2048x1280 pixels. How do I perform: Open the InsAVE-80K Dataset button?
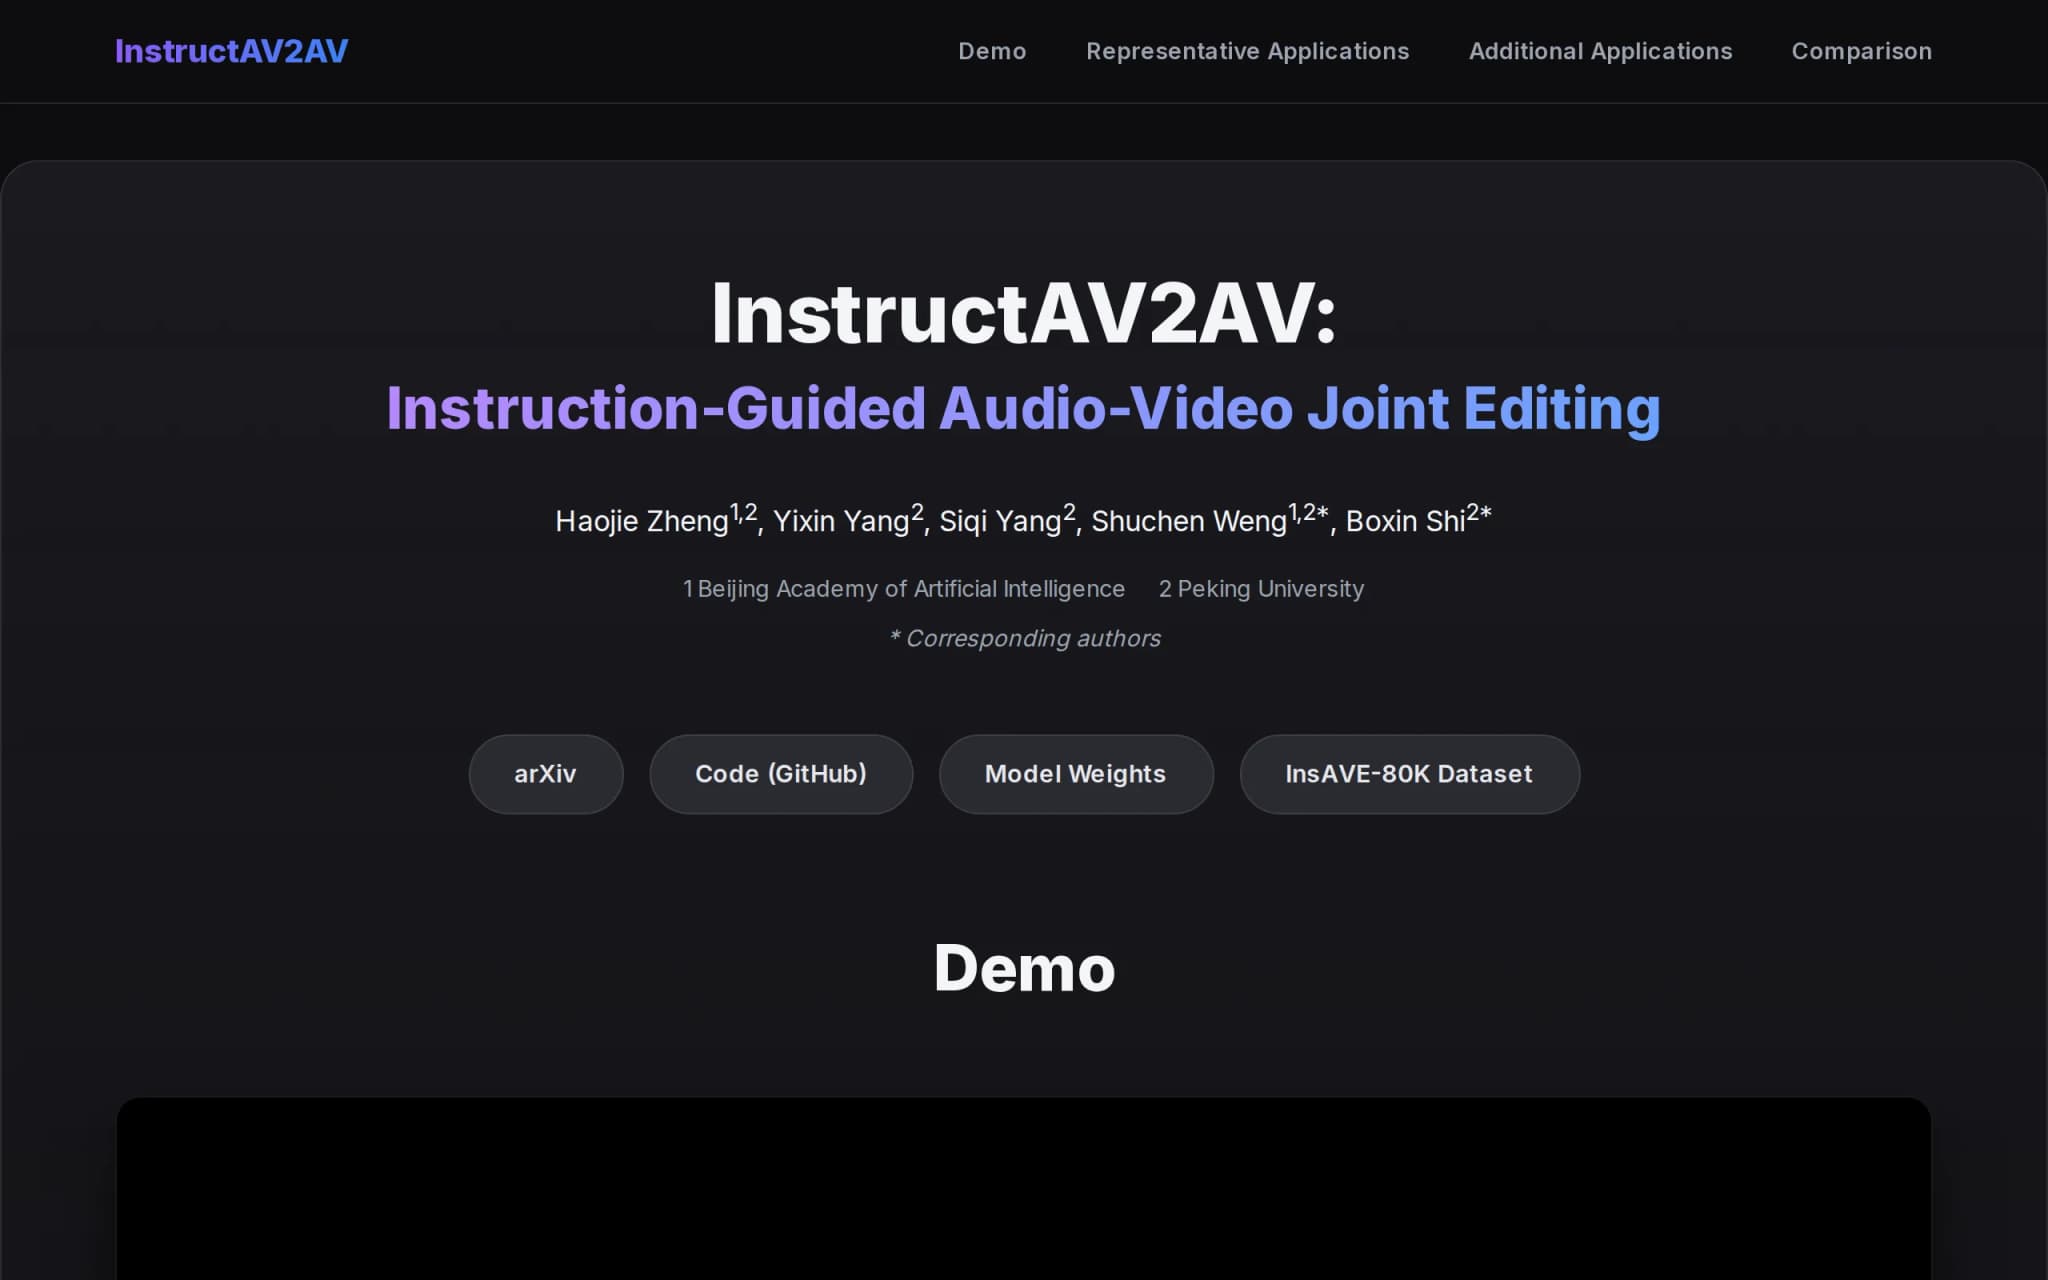tap(1409, 774)
